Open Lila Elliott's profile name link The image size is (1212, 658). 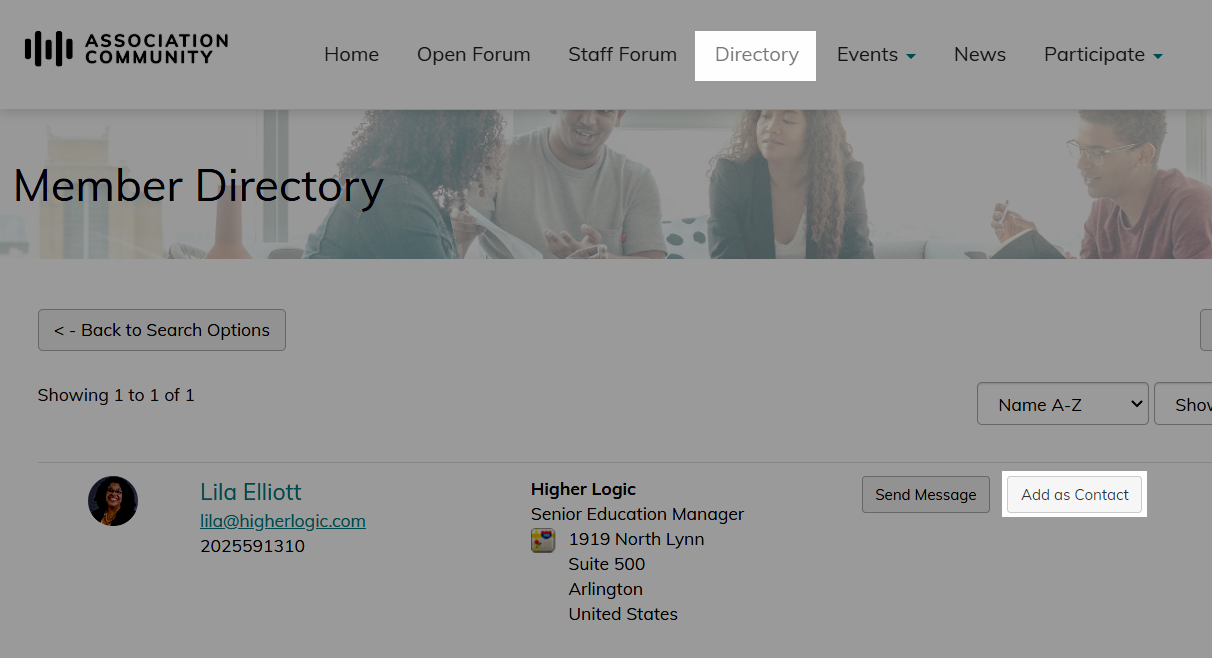coord(251,492)
